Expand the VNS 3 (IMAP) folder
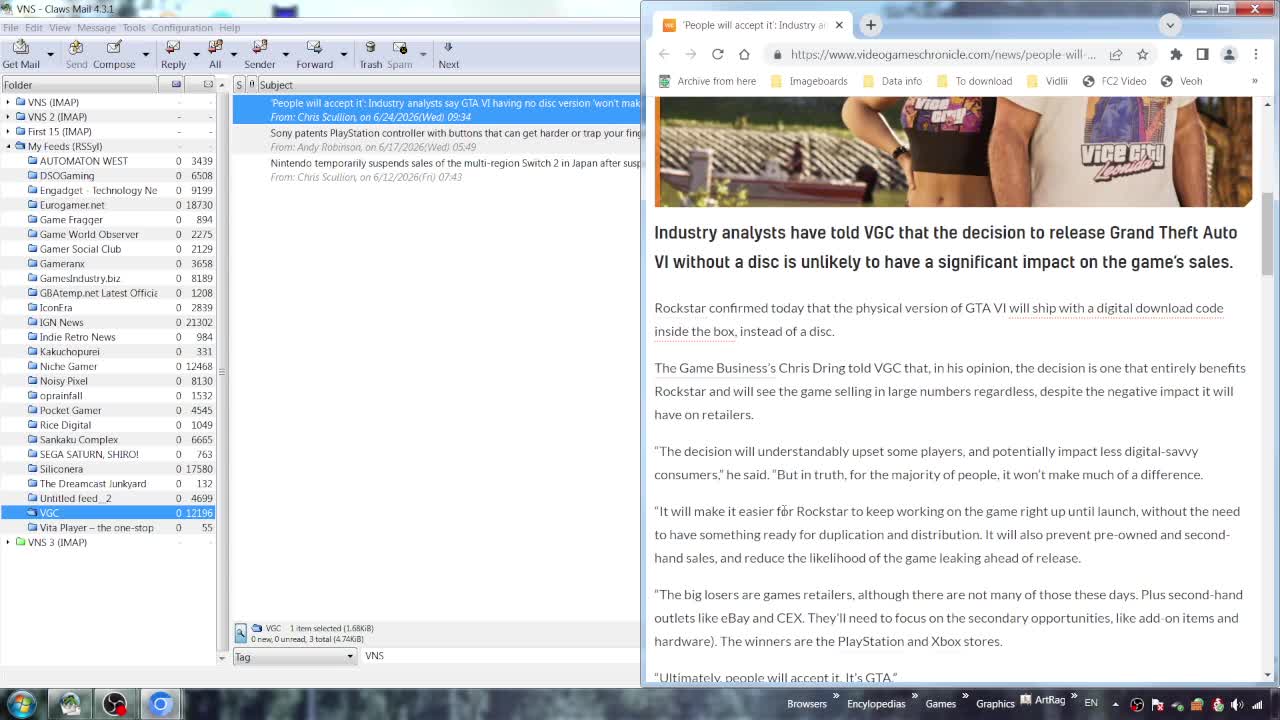The height and width of the screenshot is (720, 1280). pos(8,542)
